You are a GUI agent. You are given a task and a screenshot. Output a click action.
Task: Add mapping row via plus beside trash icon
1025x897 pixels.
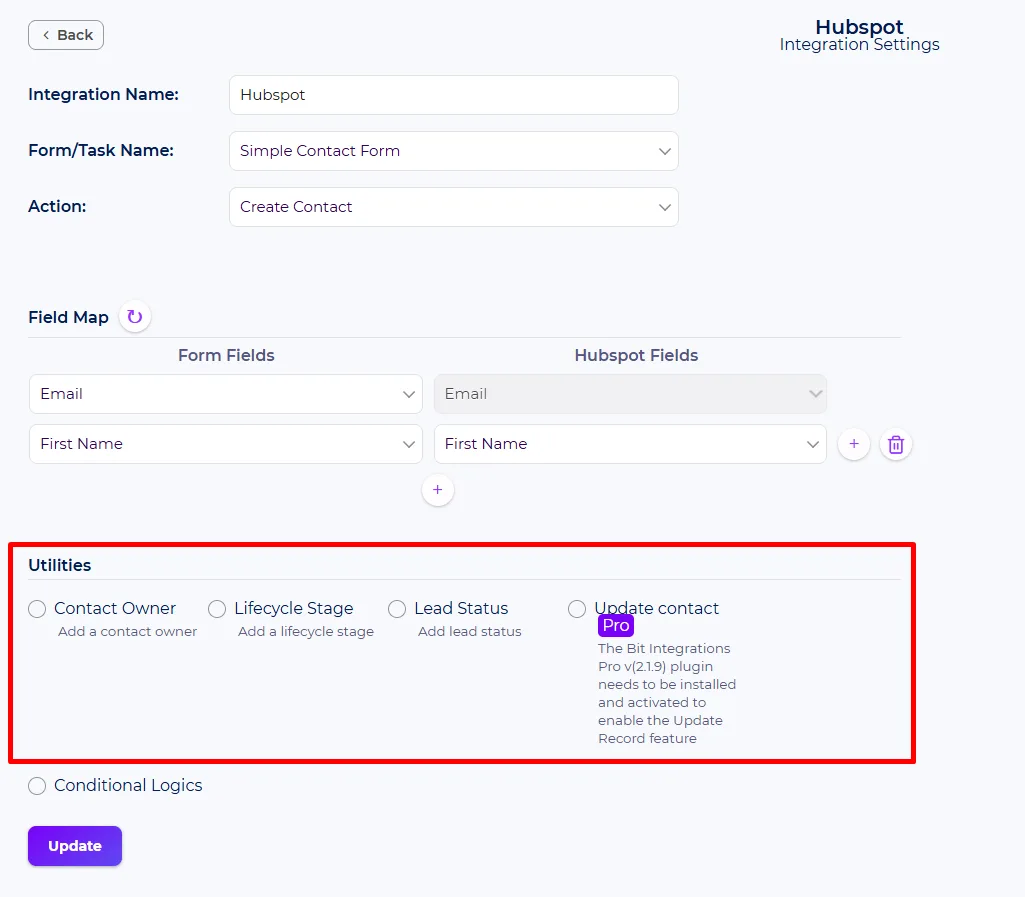(x=854, y=445)
